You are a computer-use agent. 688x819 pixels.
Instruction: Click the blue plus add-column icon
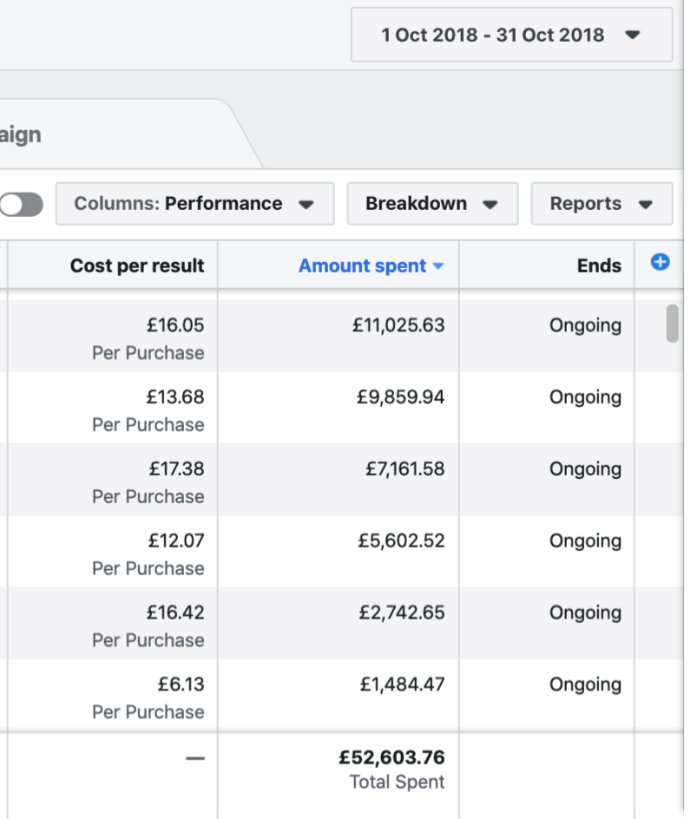pyautogui.click(x=659, y=262)
